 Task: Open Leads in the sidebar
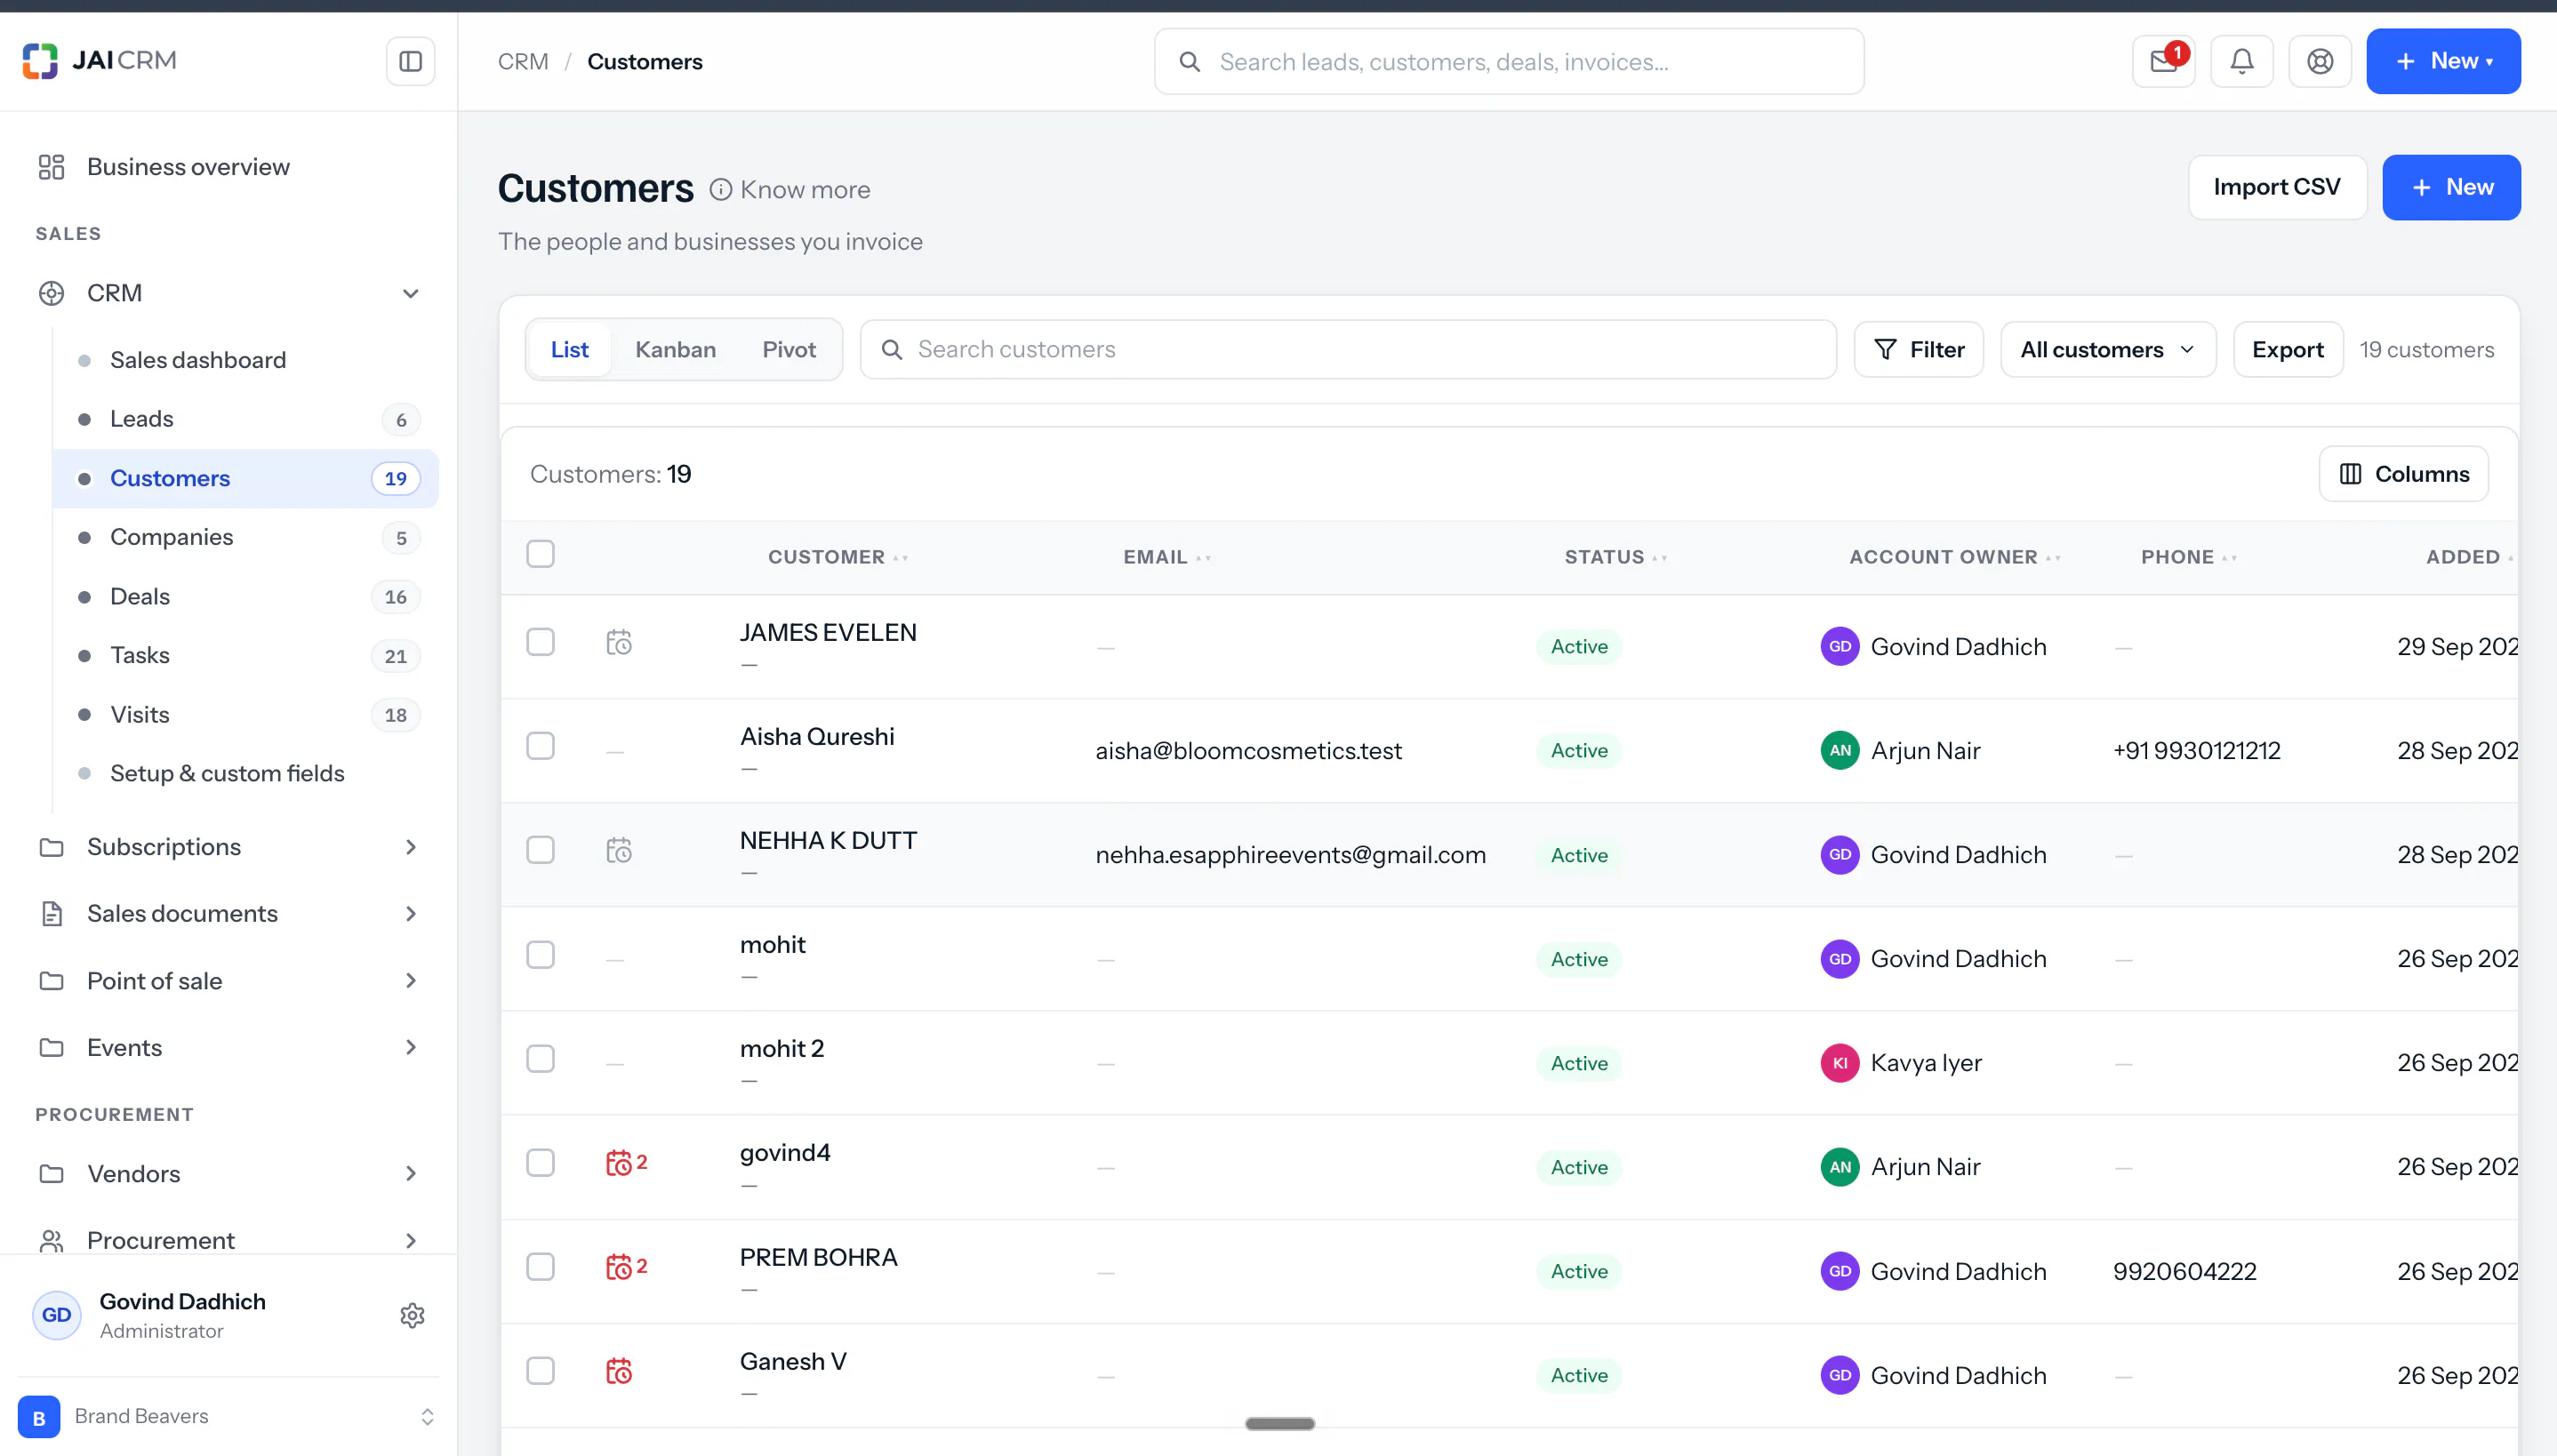(x=245, y=419)
